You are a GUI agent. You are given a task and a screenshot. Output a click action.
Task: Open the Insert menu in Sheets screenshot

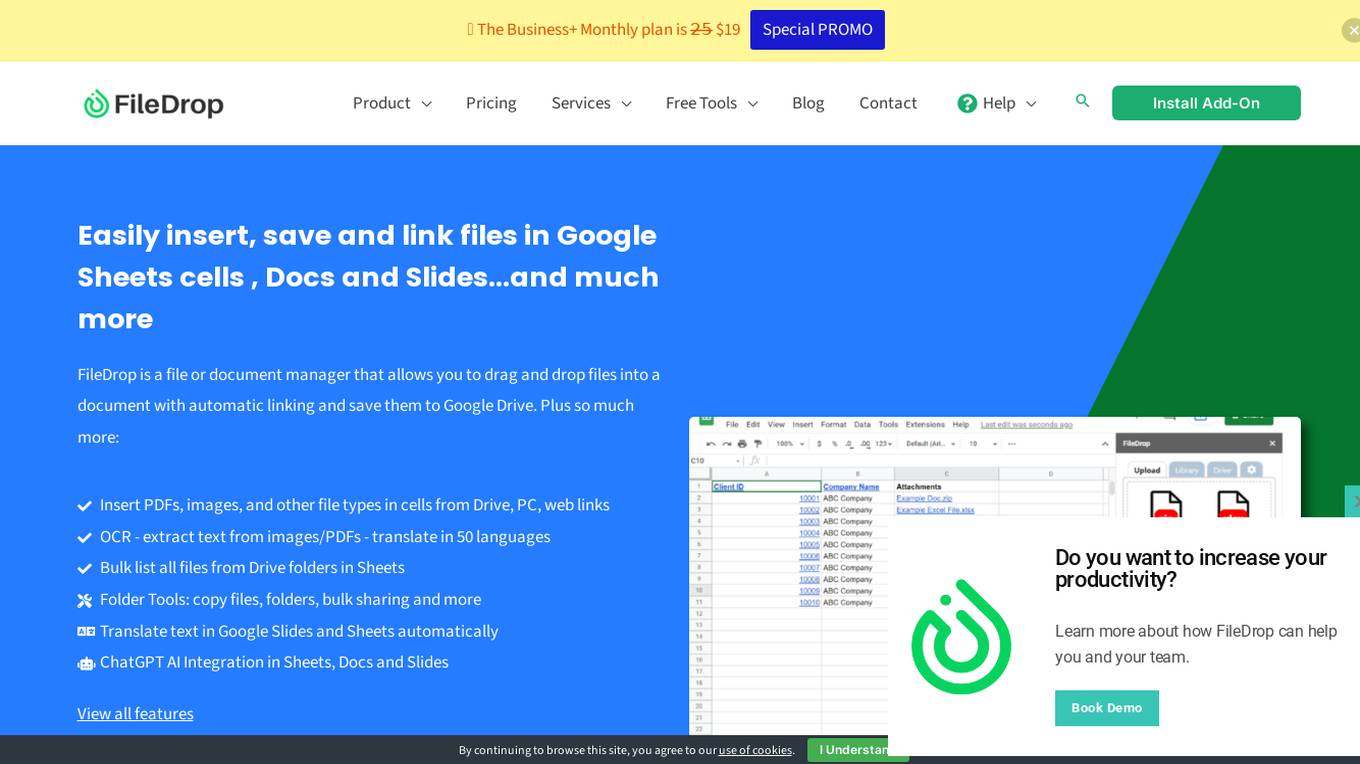(803, 424)
